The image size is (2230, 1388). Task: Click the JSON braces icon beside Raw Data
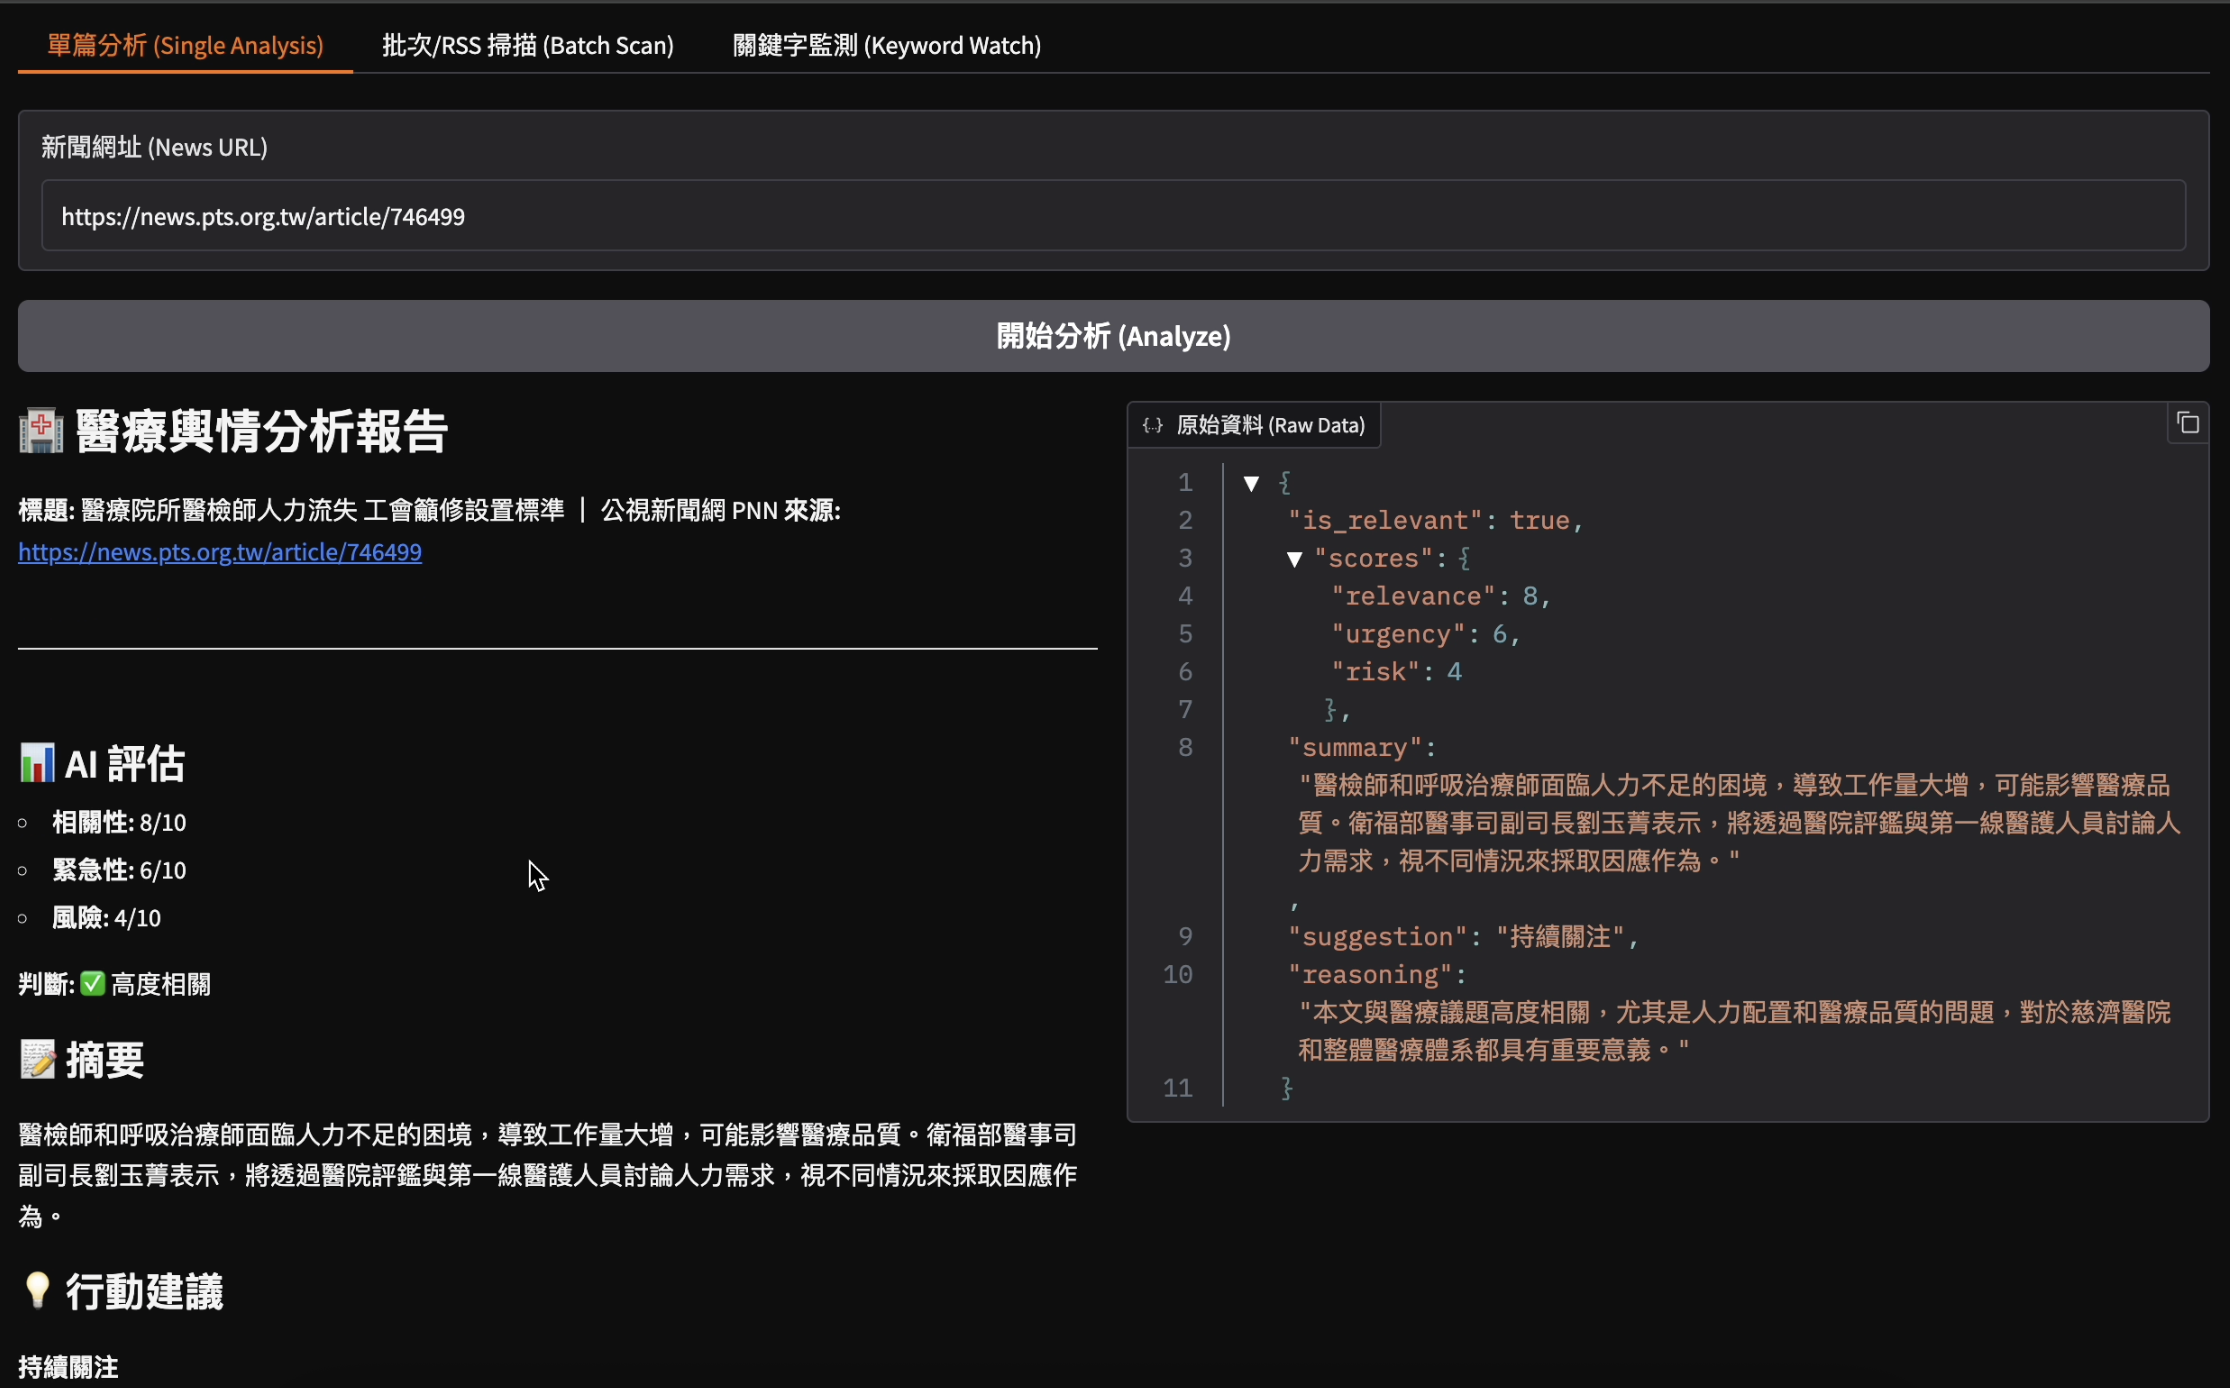(1152, 426)
